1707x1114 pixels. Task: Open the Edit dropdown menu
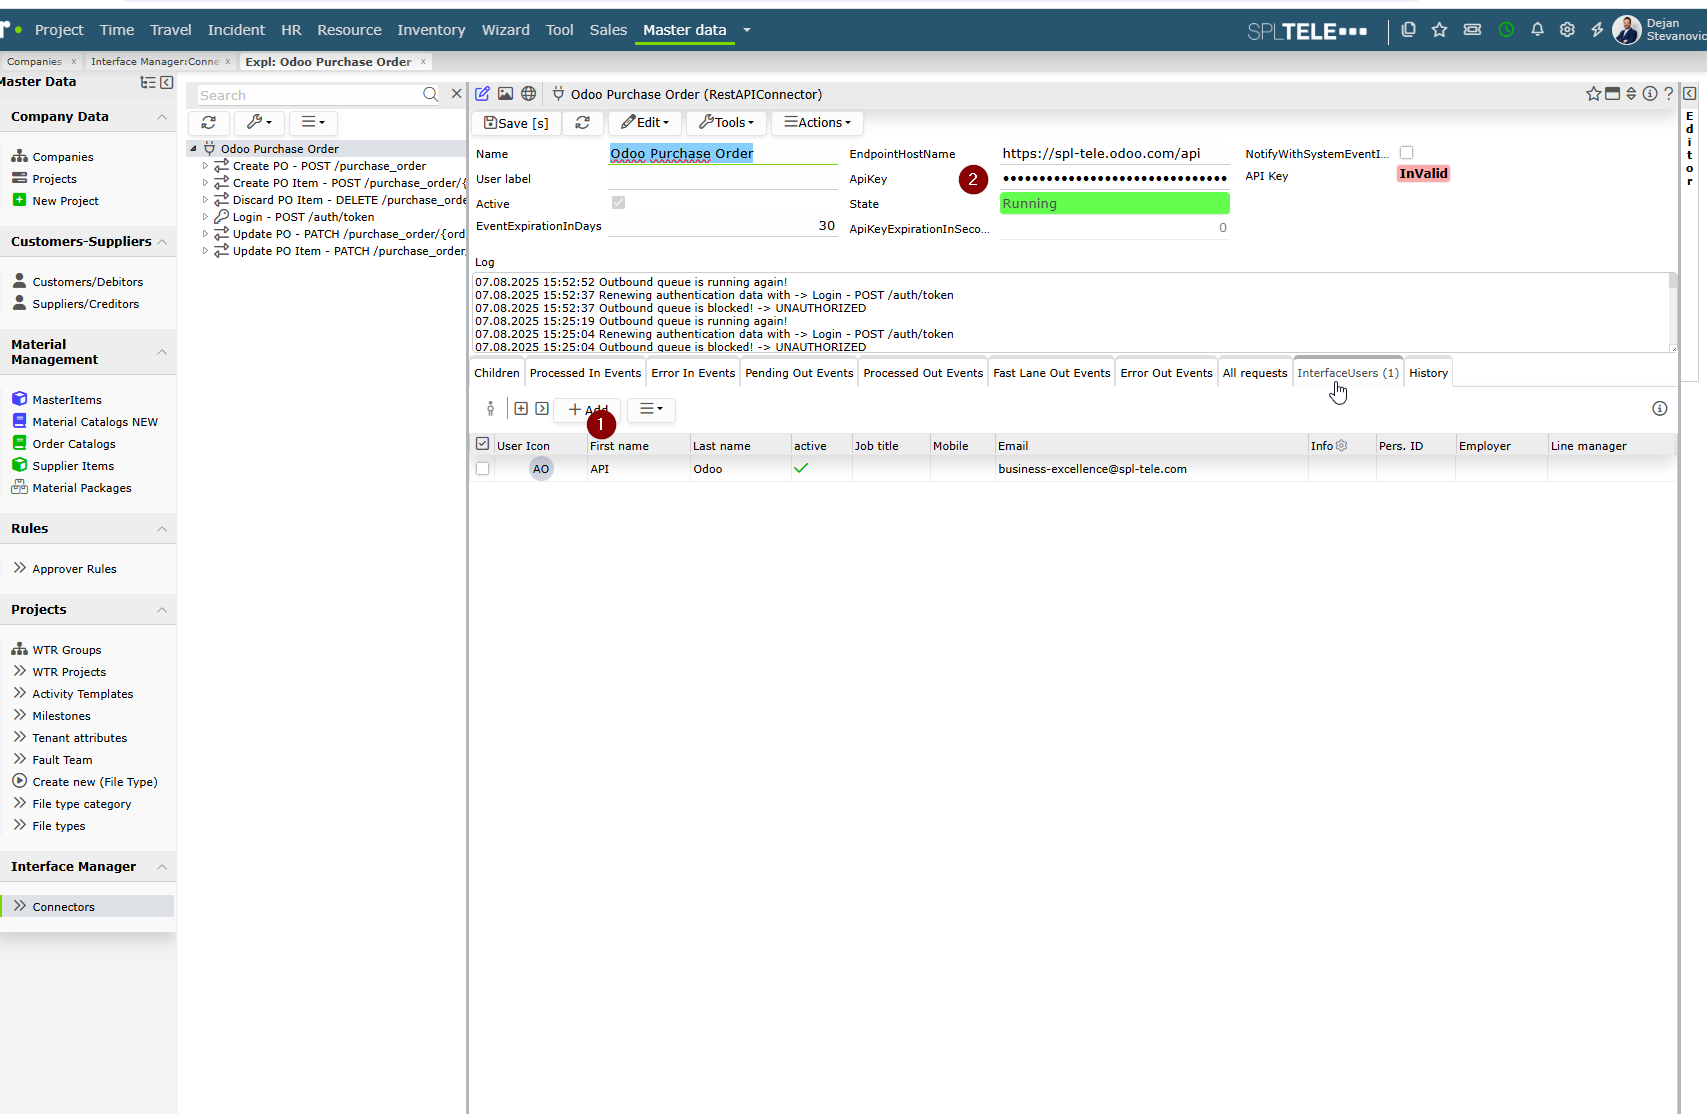click(x=645, y=122)
